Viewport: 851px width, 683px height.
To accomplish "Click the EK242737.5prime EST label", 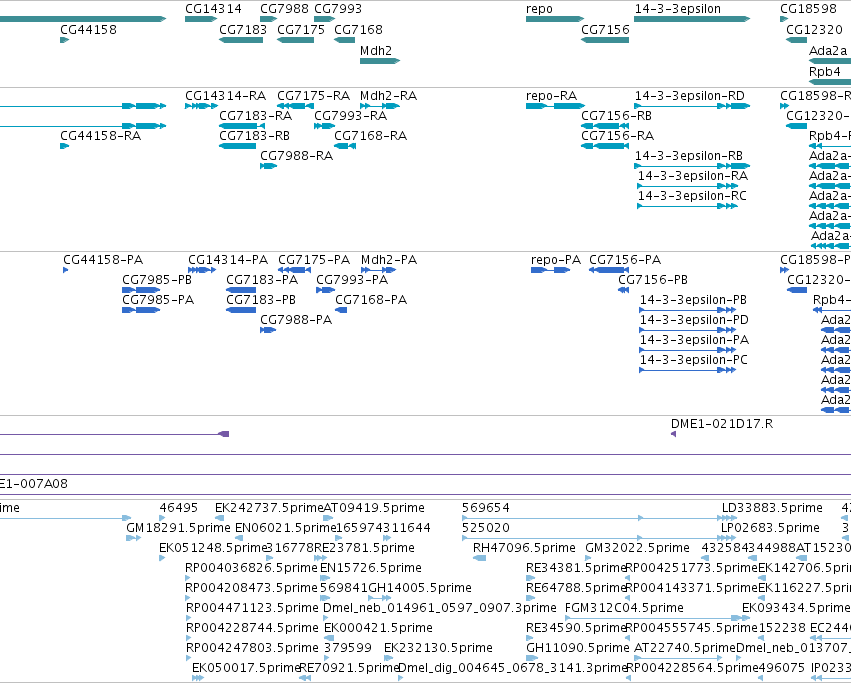I will click(x=269, y=508).
